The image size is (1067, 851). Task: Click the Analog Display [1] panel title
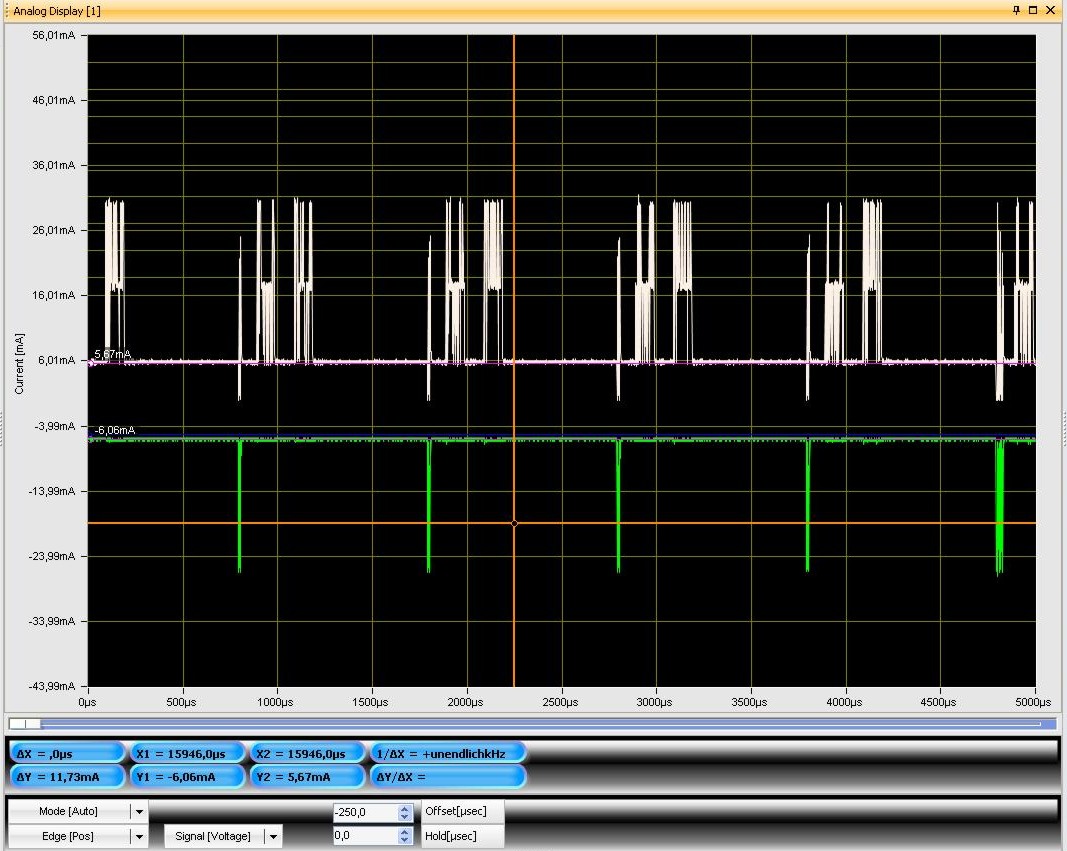point(57,11)
